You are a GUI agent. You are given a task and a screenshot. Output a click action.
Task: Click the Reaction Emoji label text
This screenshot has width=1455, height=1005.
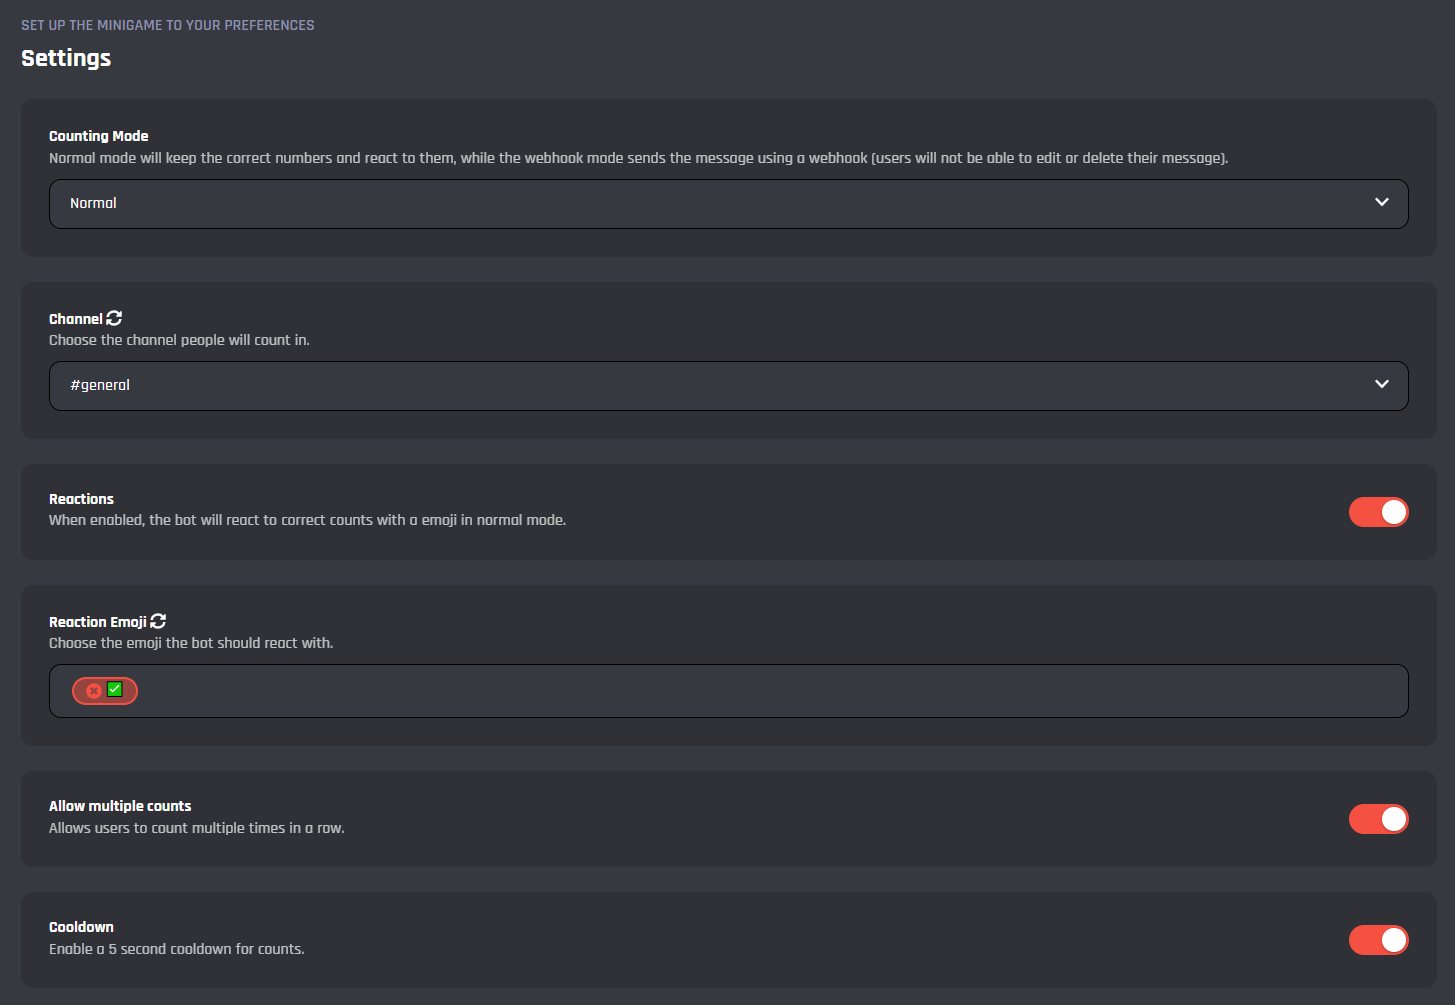point(98,622)
